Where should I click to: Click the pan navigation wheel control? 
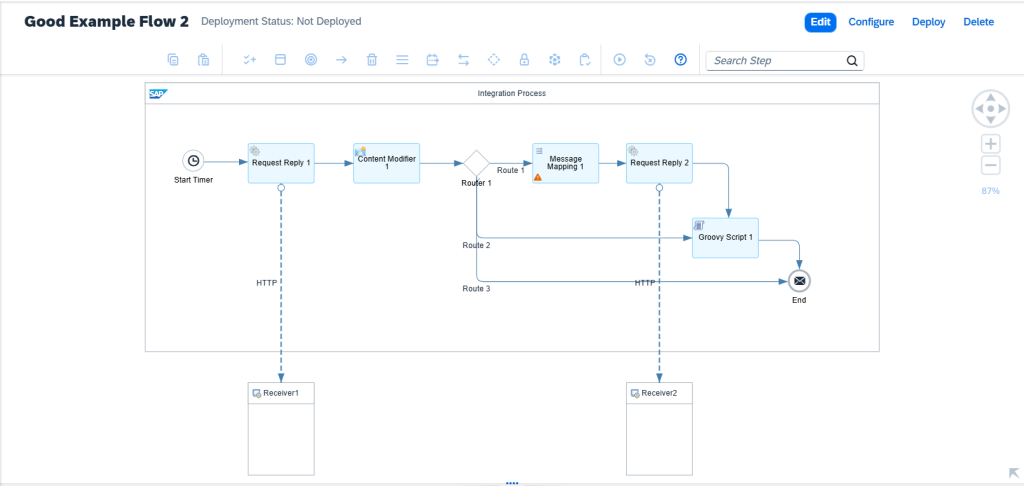991,108
